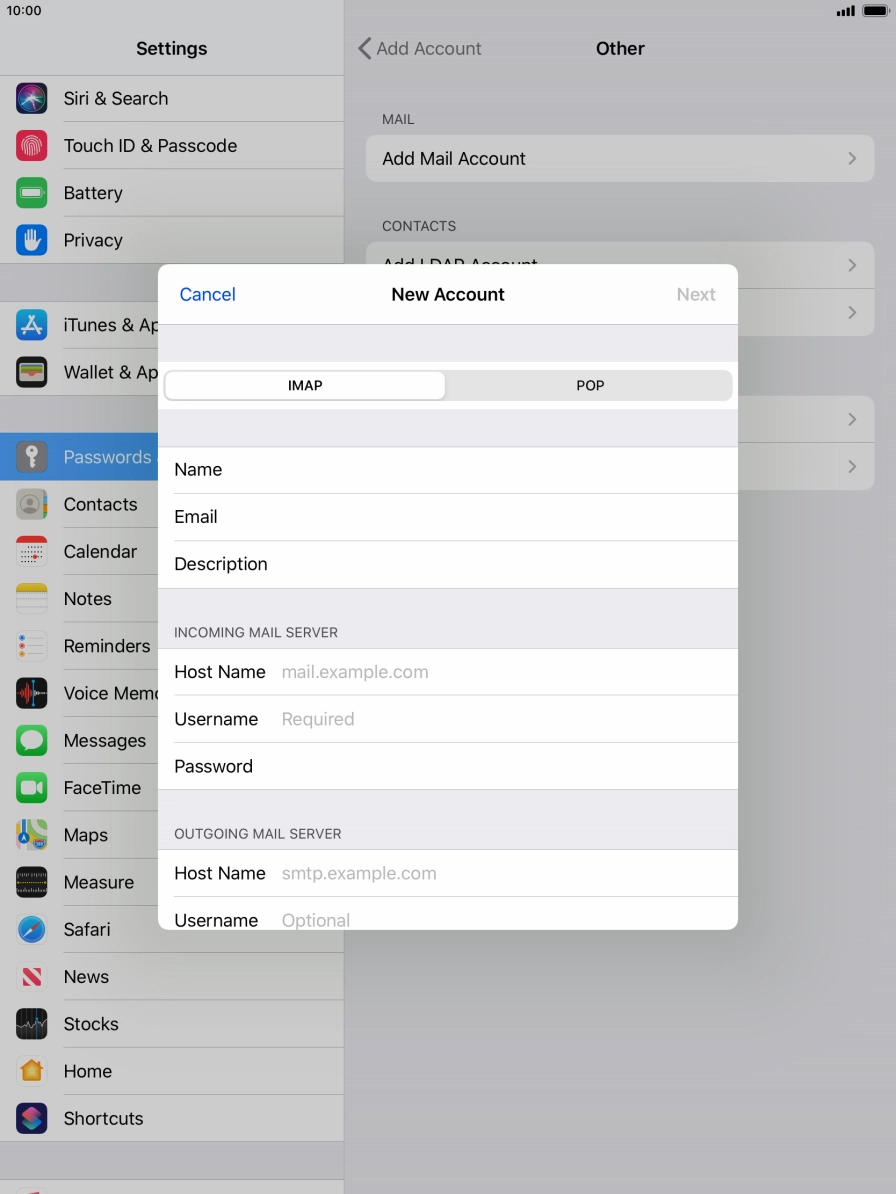Tap the Safari compass icon
The image size is (896, 1194).
pyautogui.click(x=32, y=930)
